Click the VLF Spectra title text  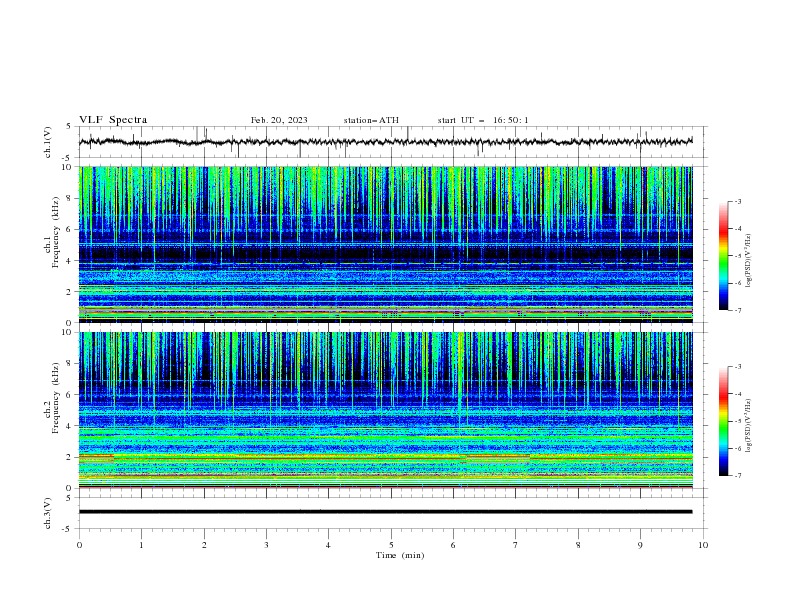tap(113, 120)
